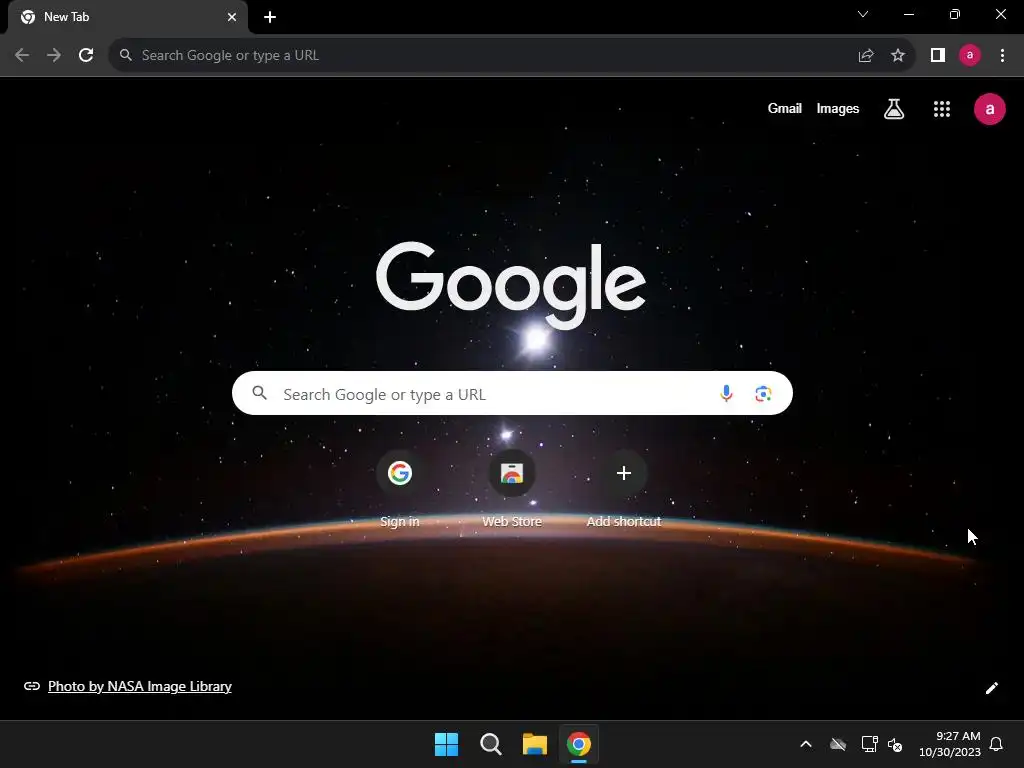This screenshot has height=768, width=1024.
Task: Open Windows taskbar search
Action: click(490, 744)
